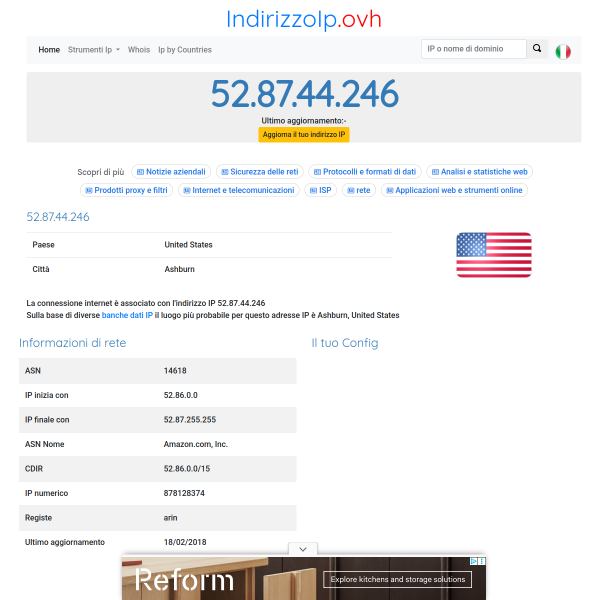This screenshot has width=600, height=600.
Task: Close the Reform ad via its options icon
Action: pos(482,561)
